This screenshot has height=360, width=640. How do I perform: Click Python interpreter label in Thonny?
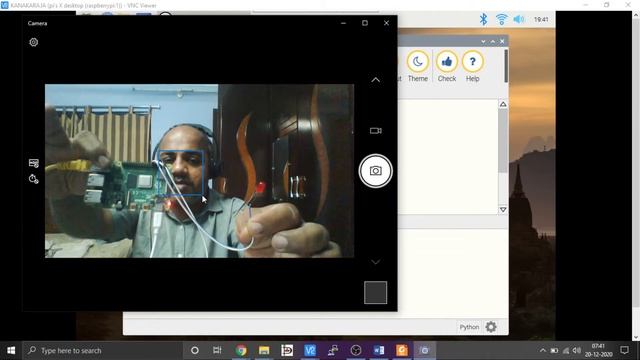[469, 327]
